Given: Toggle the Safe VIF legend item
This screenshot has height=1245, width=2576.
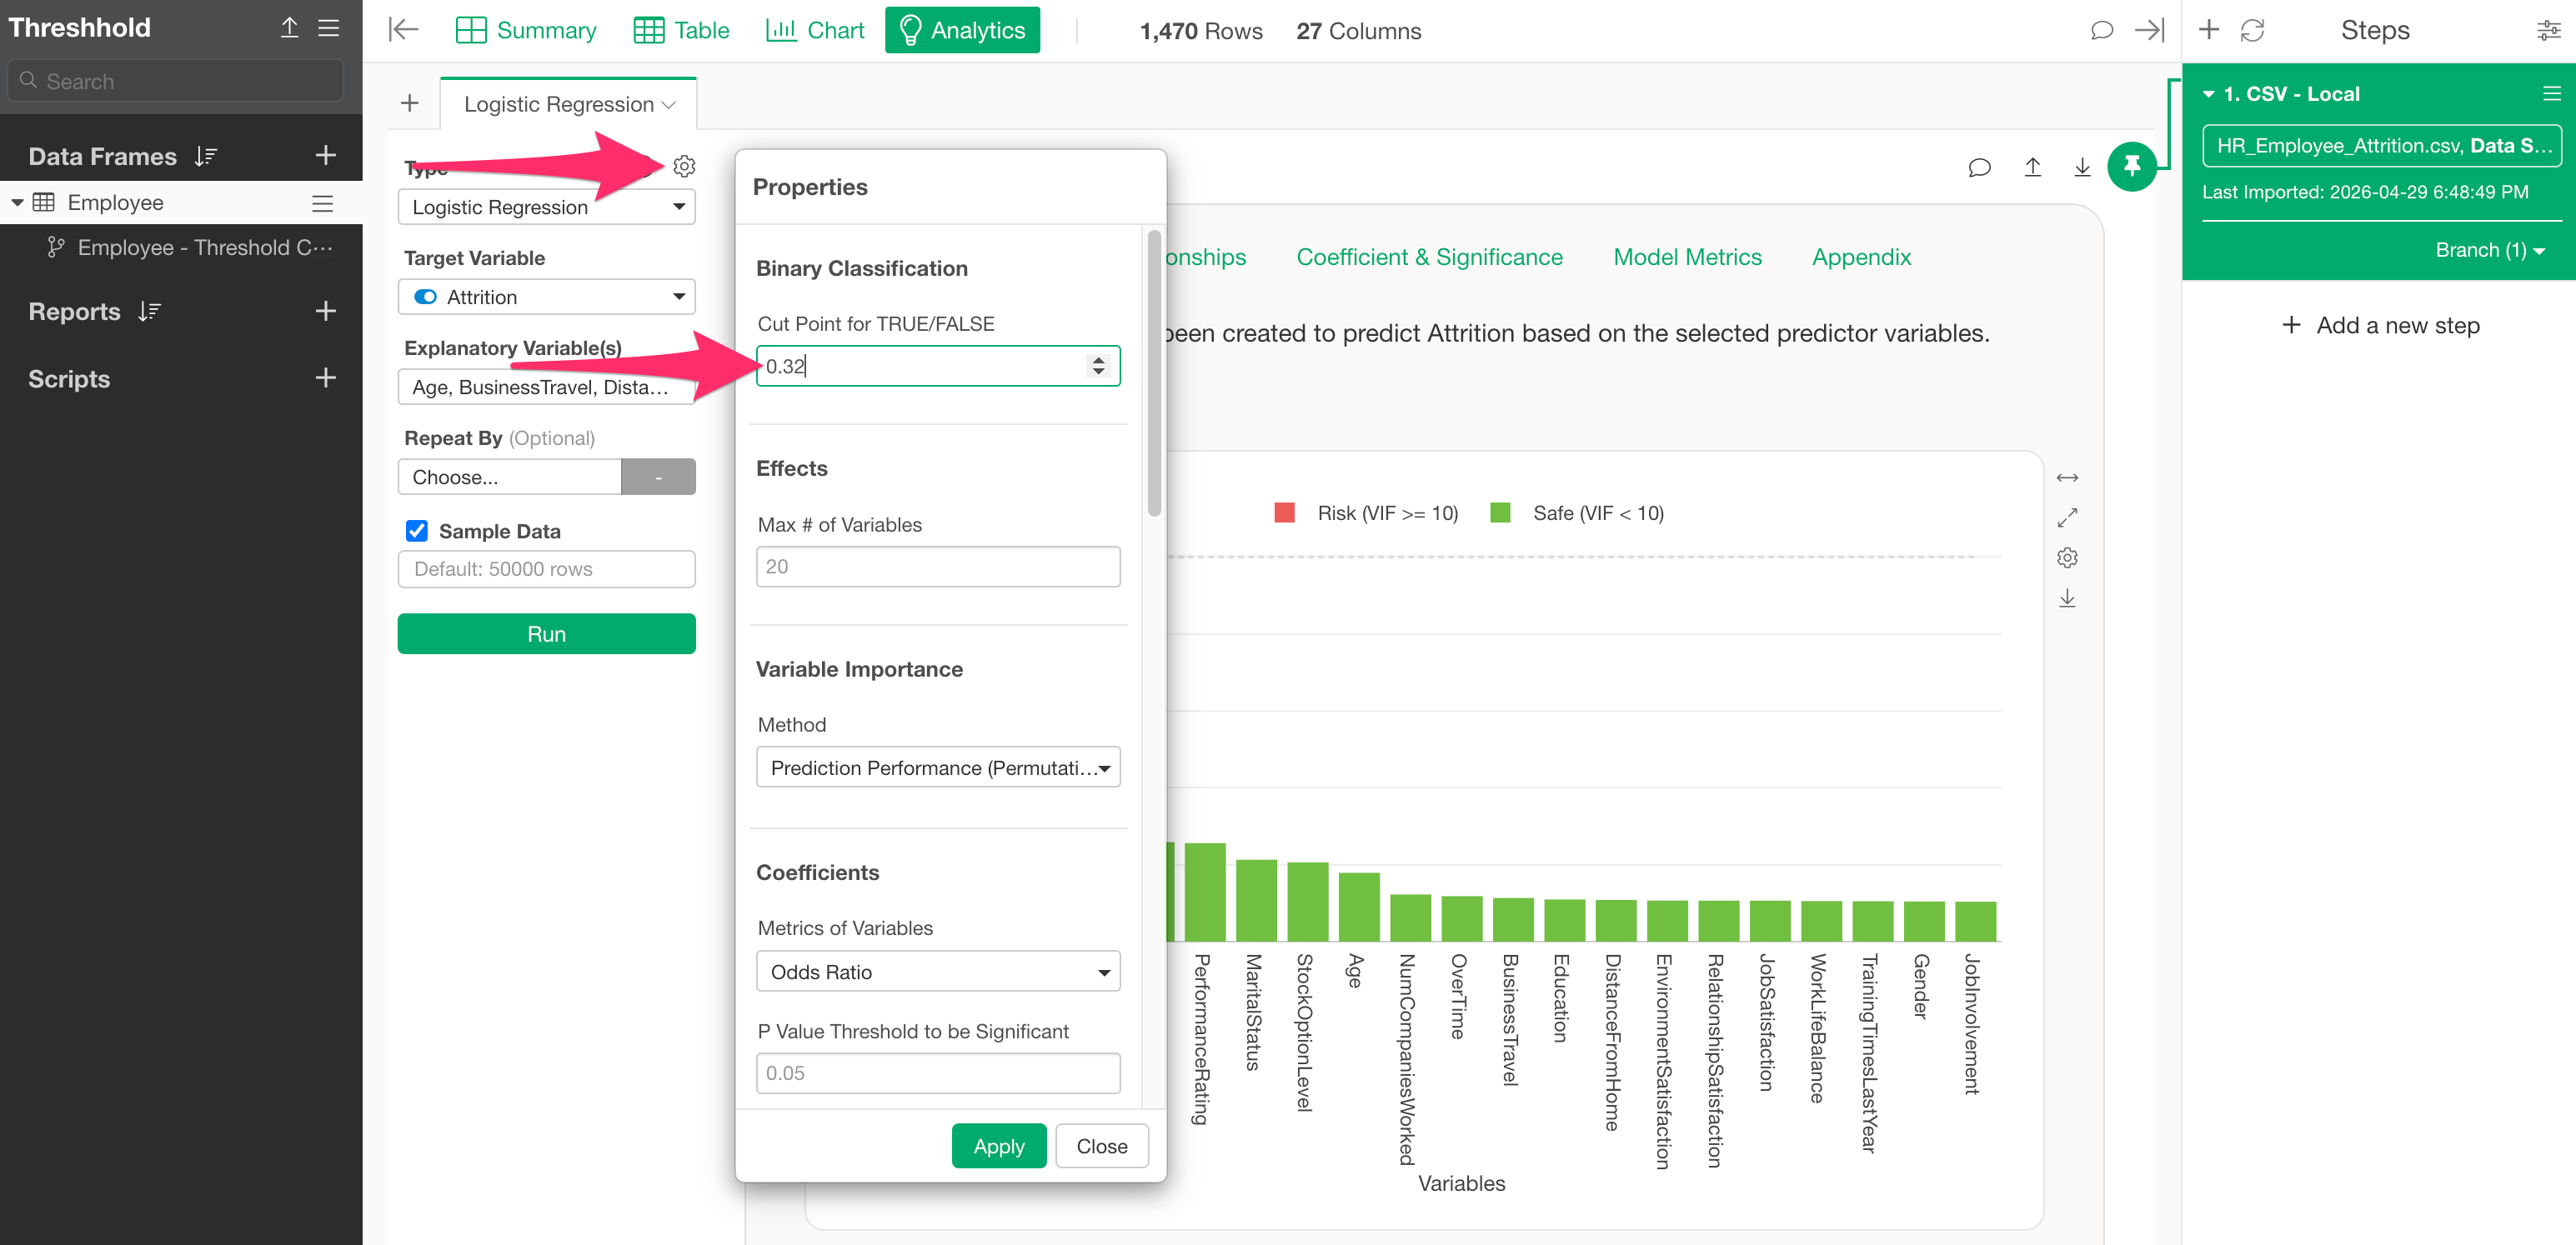Looking at the screenshot, I should 1577,513.
